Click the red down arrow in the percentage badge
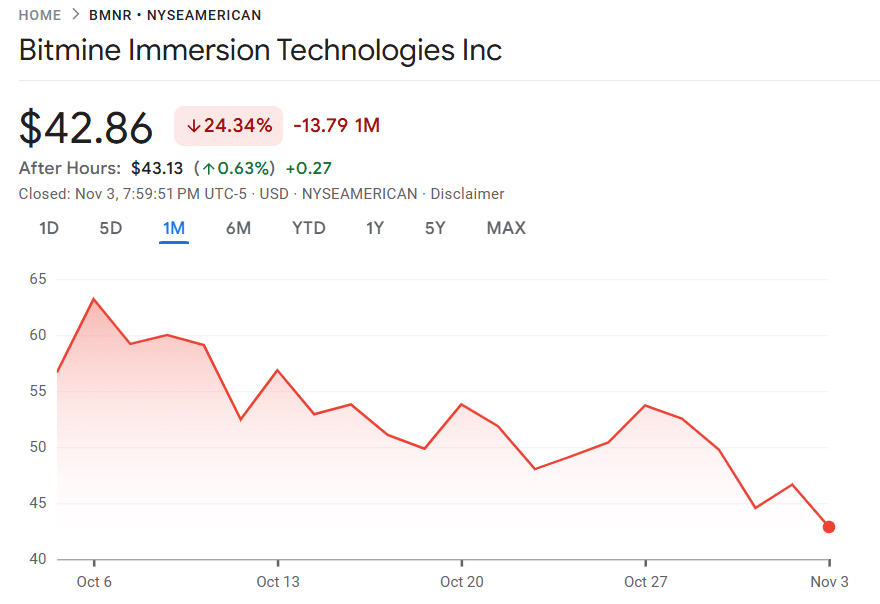880x604 pixels. click(x=192, y=126)
